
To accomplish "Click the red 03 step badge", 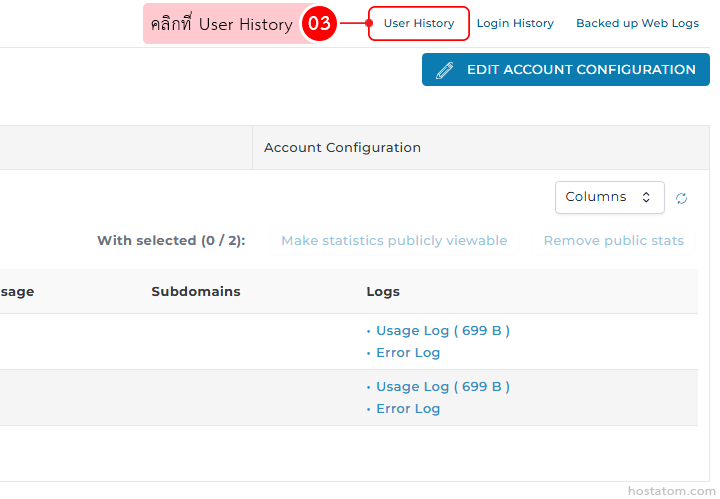I will point(318,24).
